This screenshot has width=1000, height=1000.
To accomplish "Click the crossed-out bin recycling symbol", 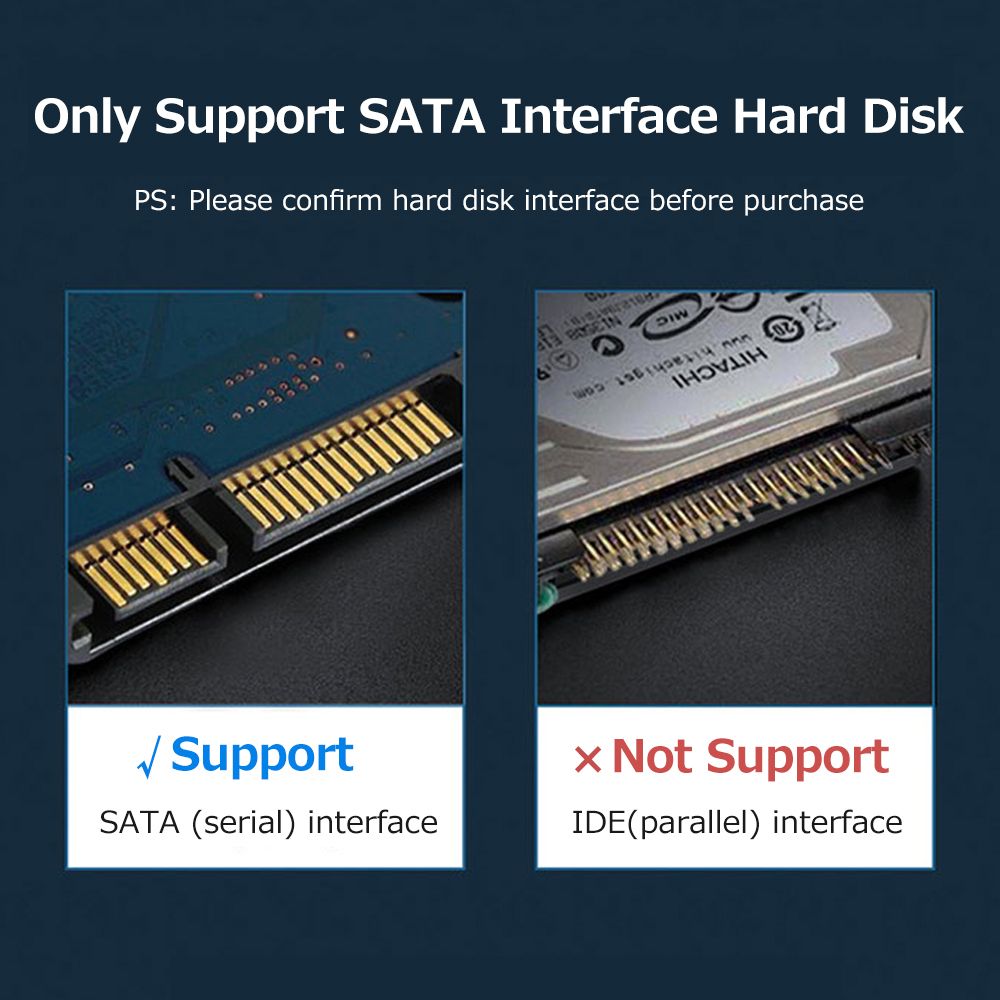I will pyautogui.click(x=818, y=316).
